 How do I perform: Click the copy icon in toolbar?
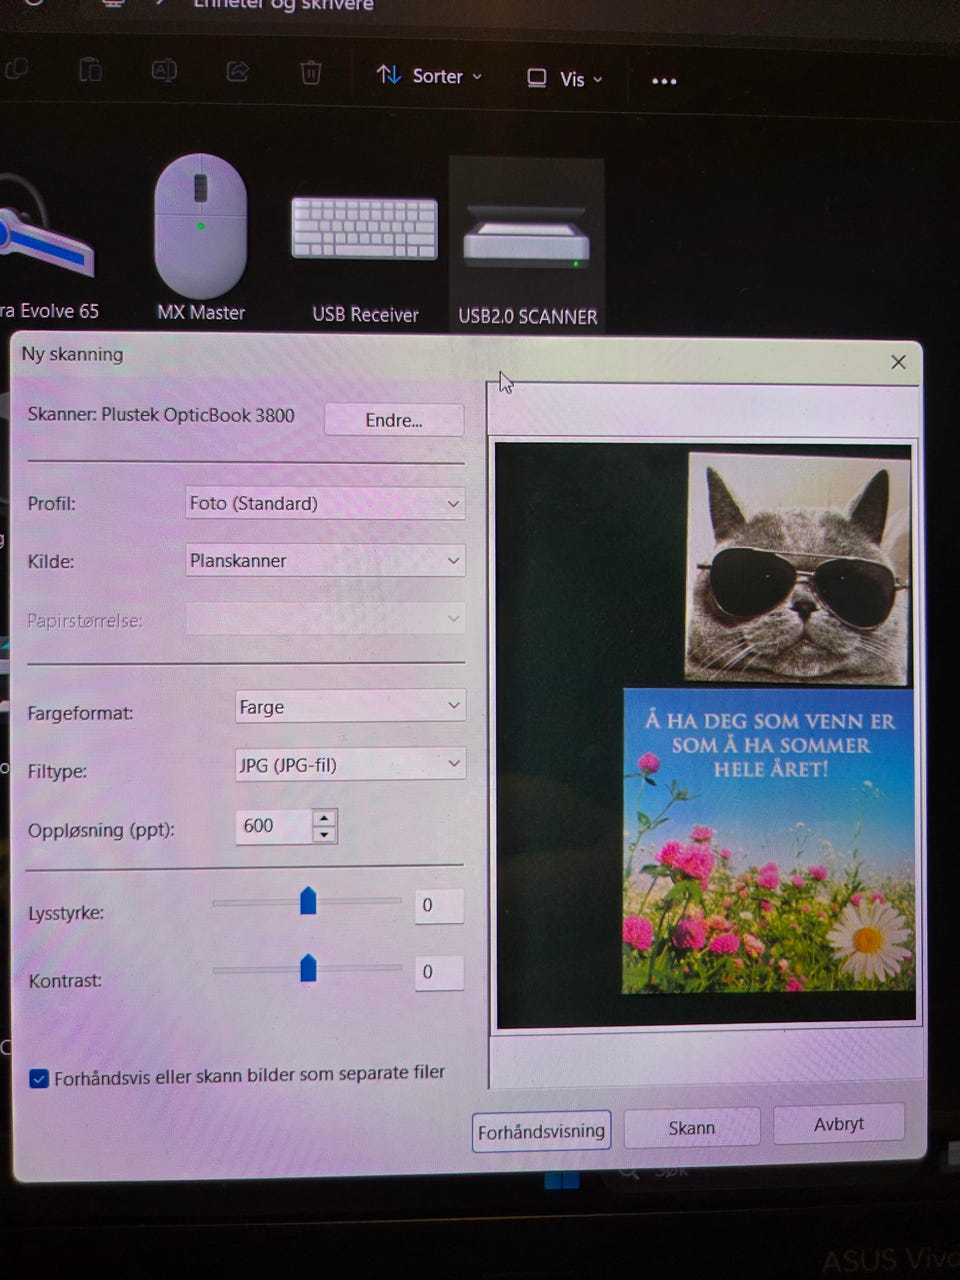(17, 69)
